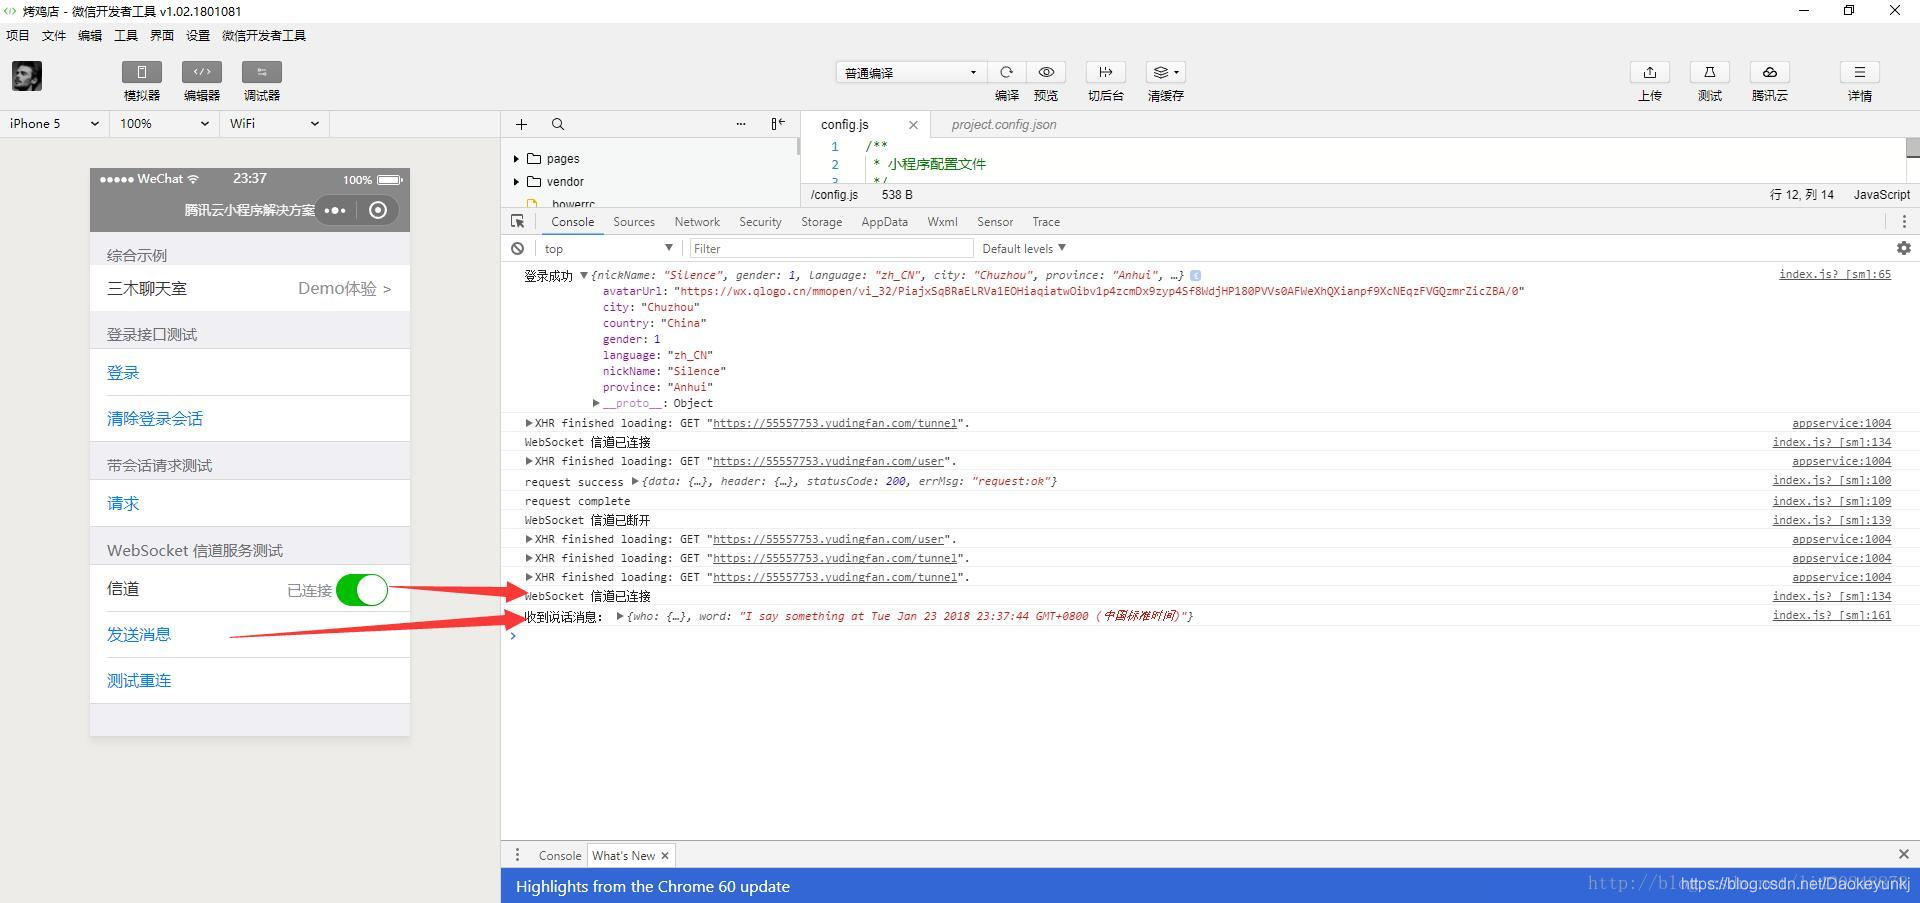Open file tree more options icon

[x=741, y=124]
